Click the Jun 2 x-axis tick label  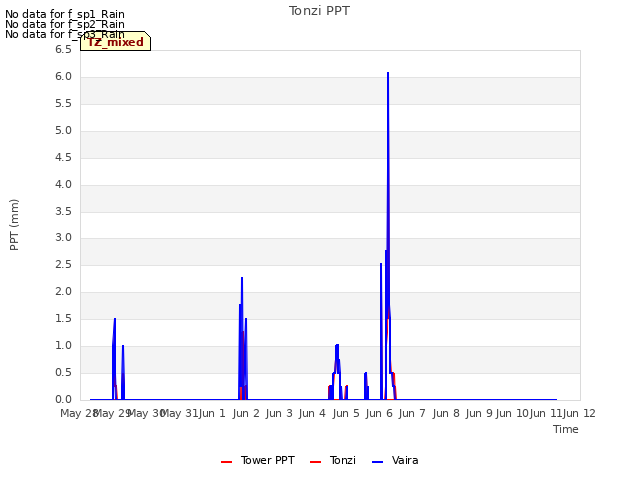pyautogui.click(x=246, y=413)
